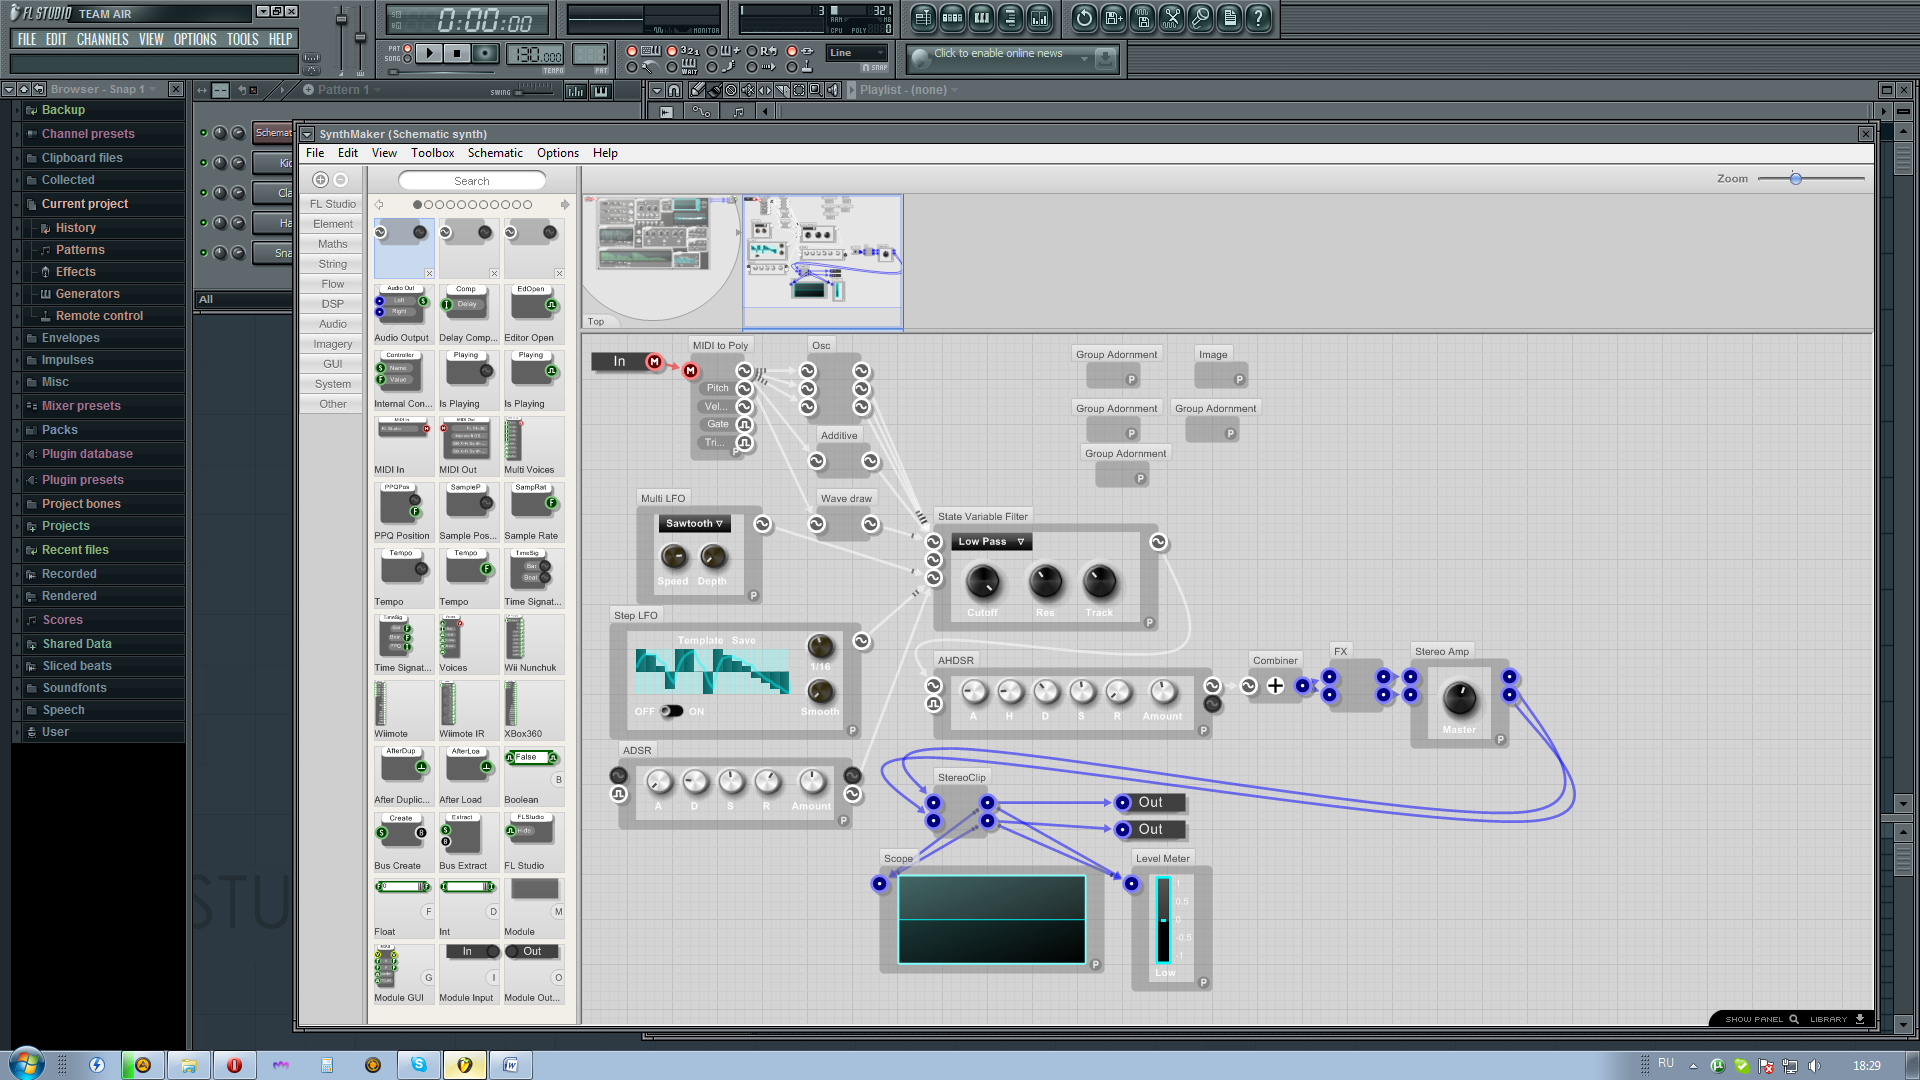Open the Line snap dropdown
Viewport: 1920px width, 1080px height.
[x=857, y=53]
